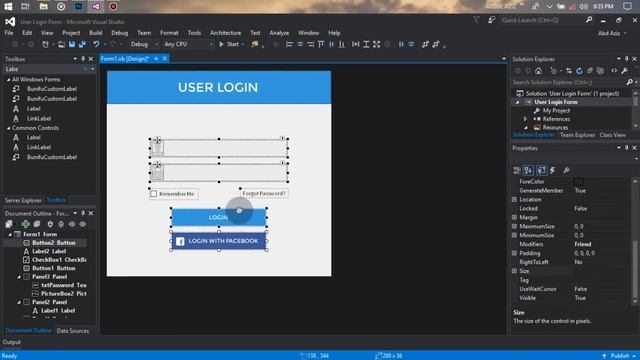Viewport: 640px width, 360px height.
Task: Click the ForeColor color swatch value
Action: [578, 182]
